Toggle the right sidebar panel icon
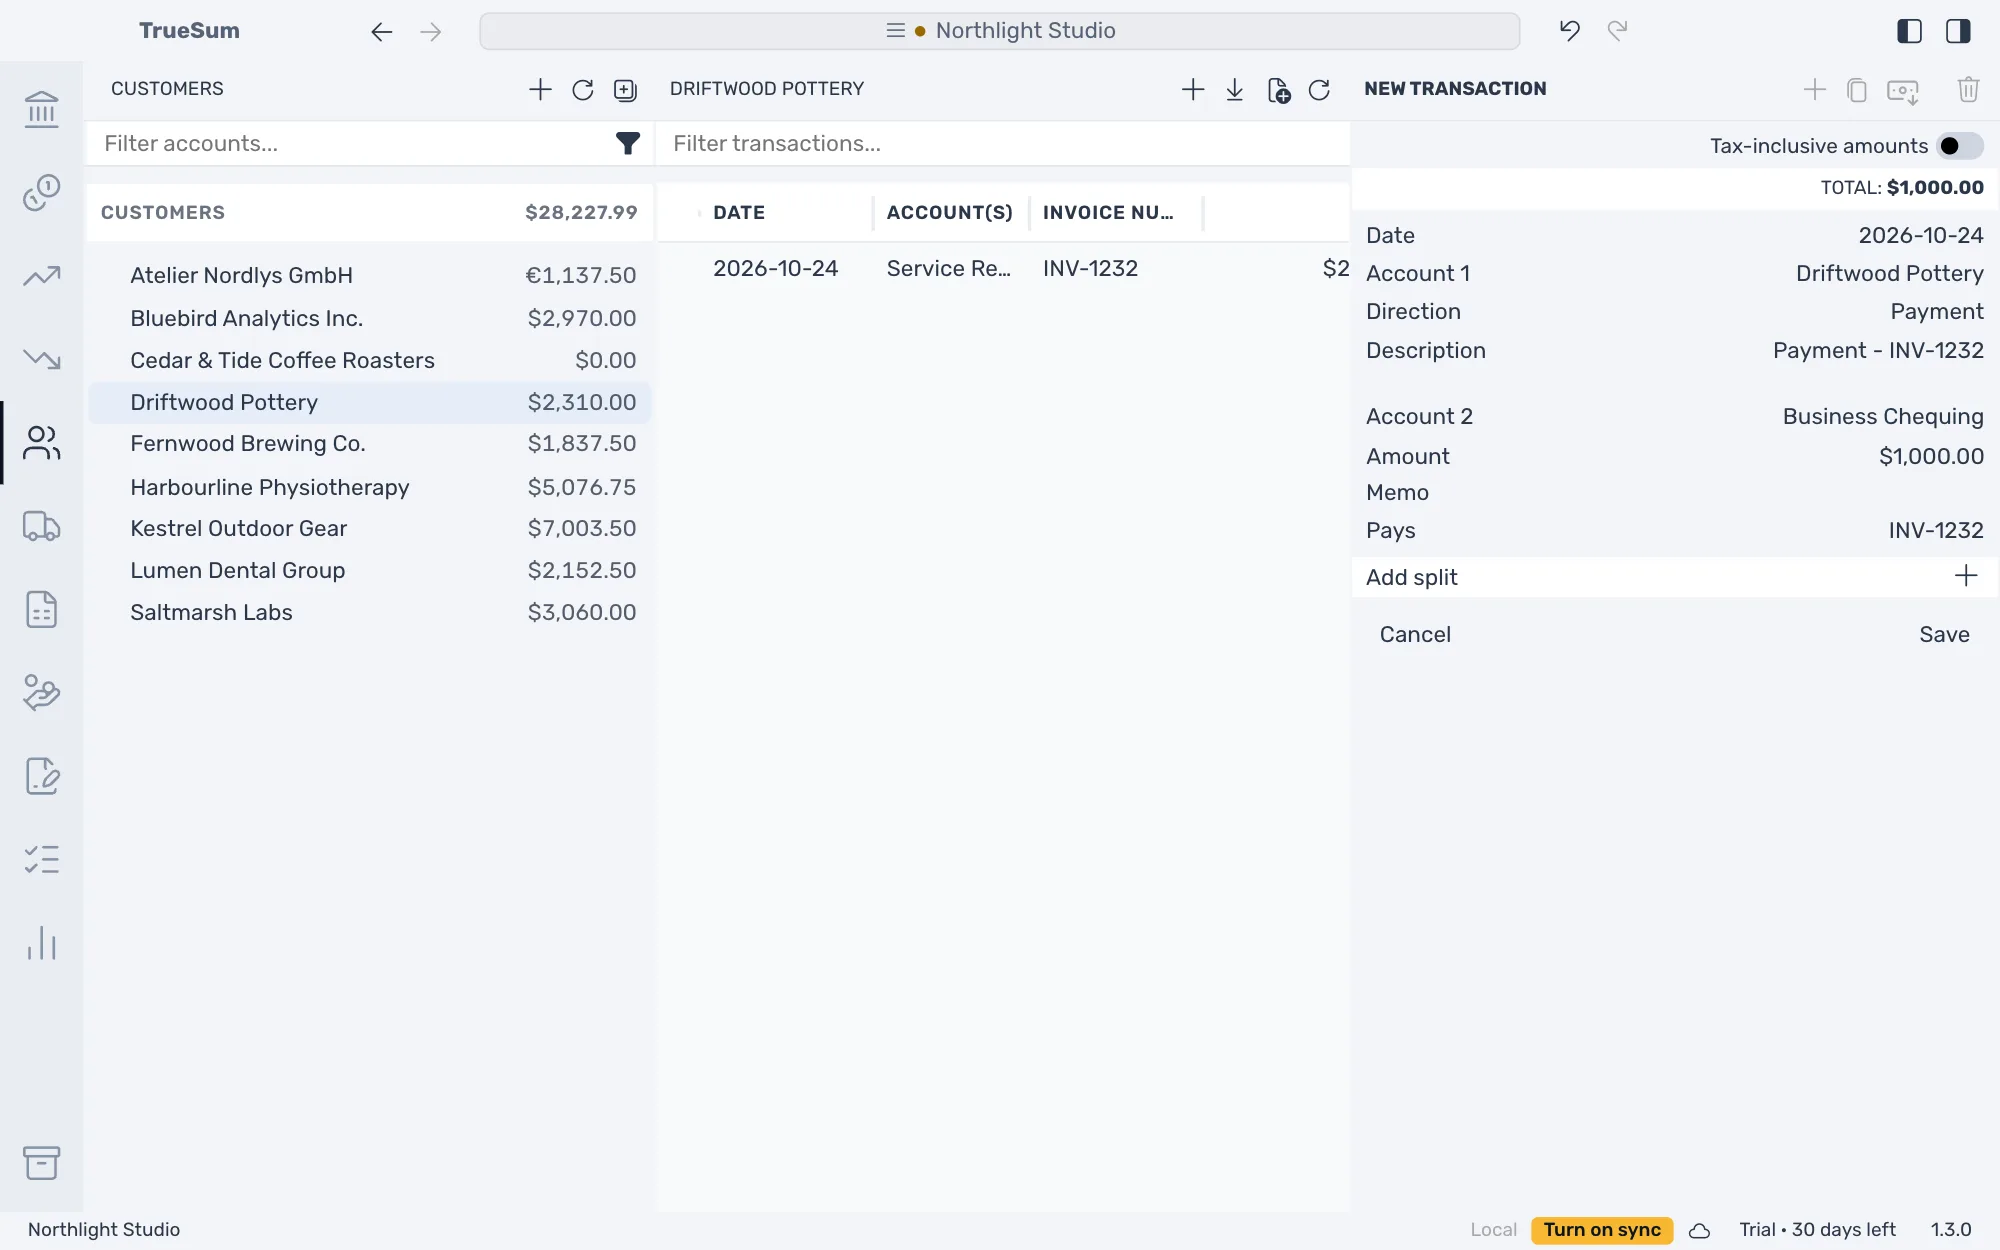2000x1250 pixels. 1958,31
